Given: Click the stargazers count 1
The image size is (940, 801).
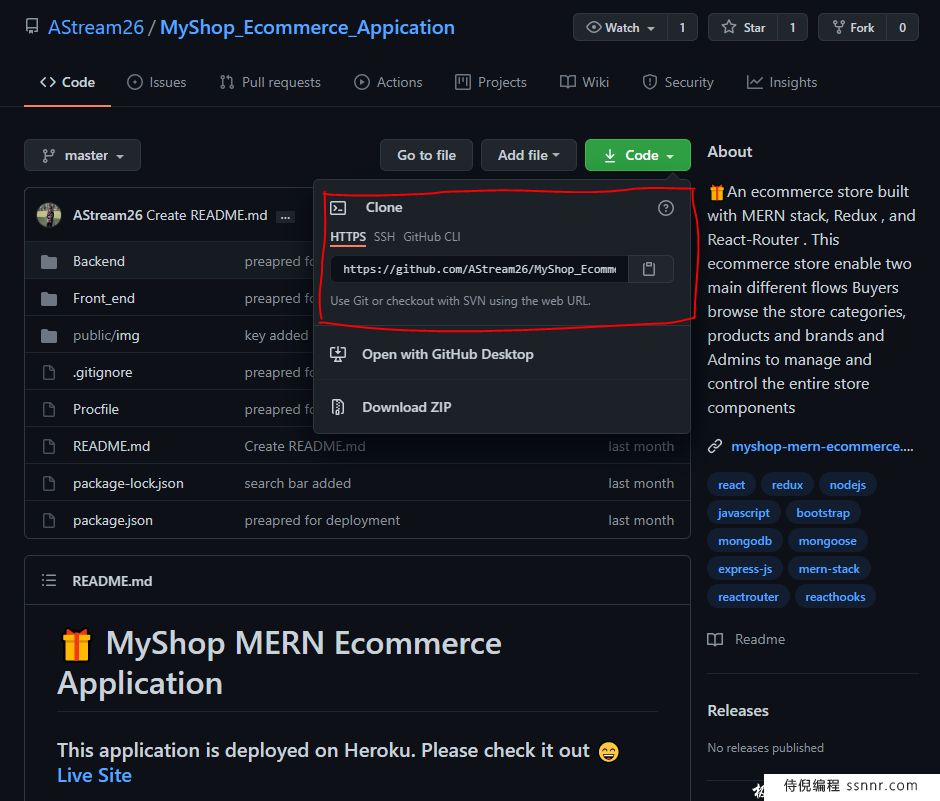Looking at the screenshot, I should [x=793, y=28].
